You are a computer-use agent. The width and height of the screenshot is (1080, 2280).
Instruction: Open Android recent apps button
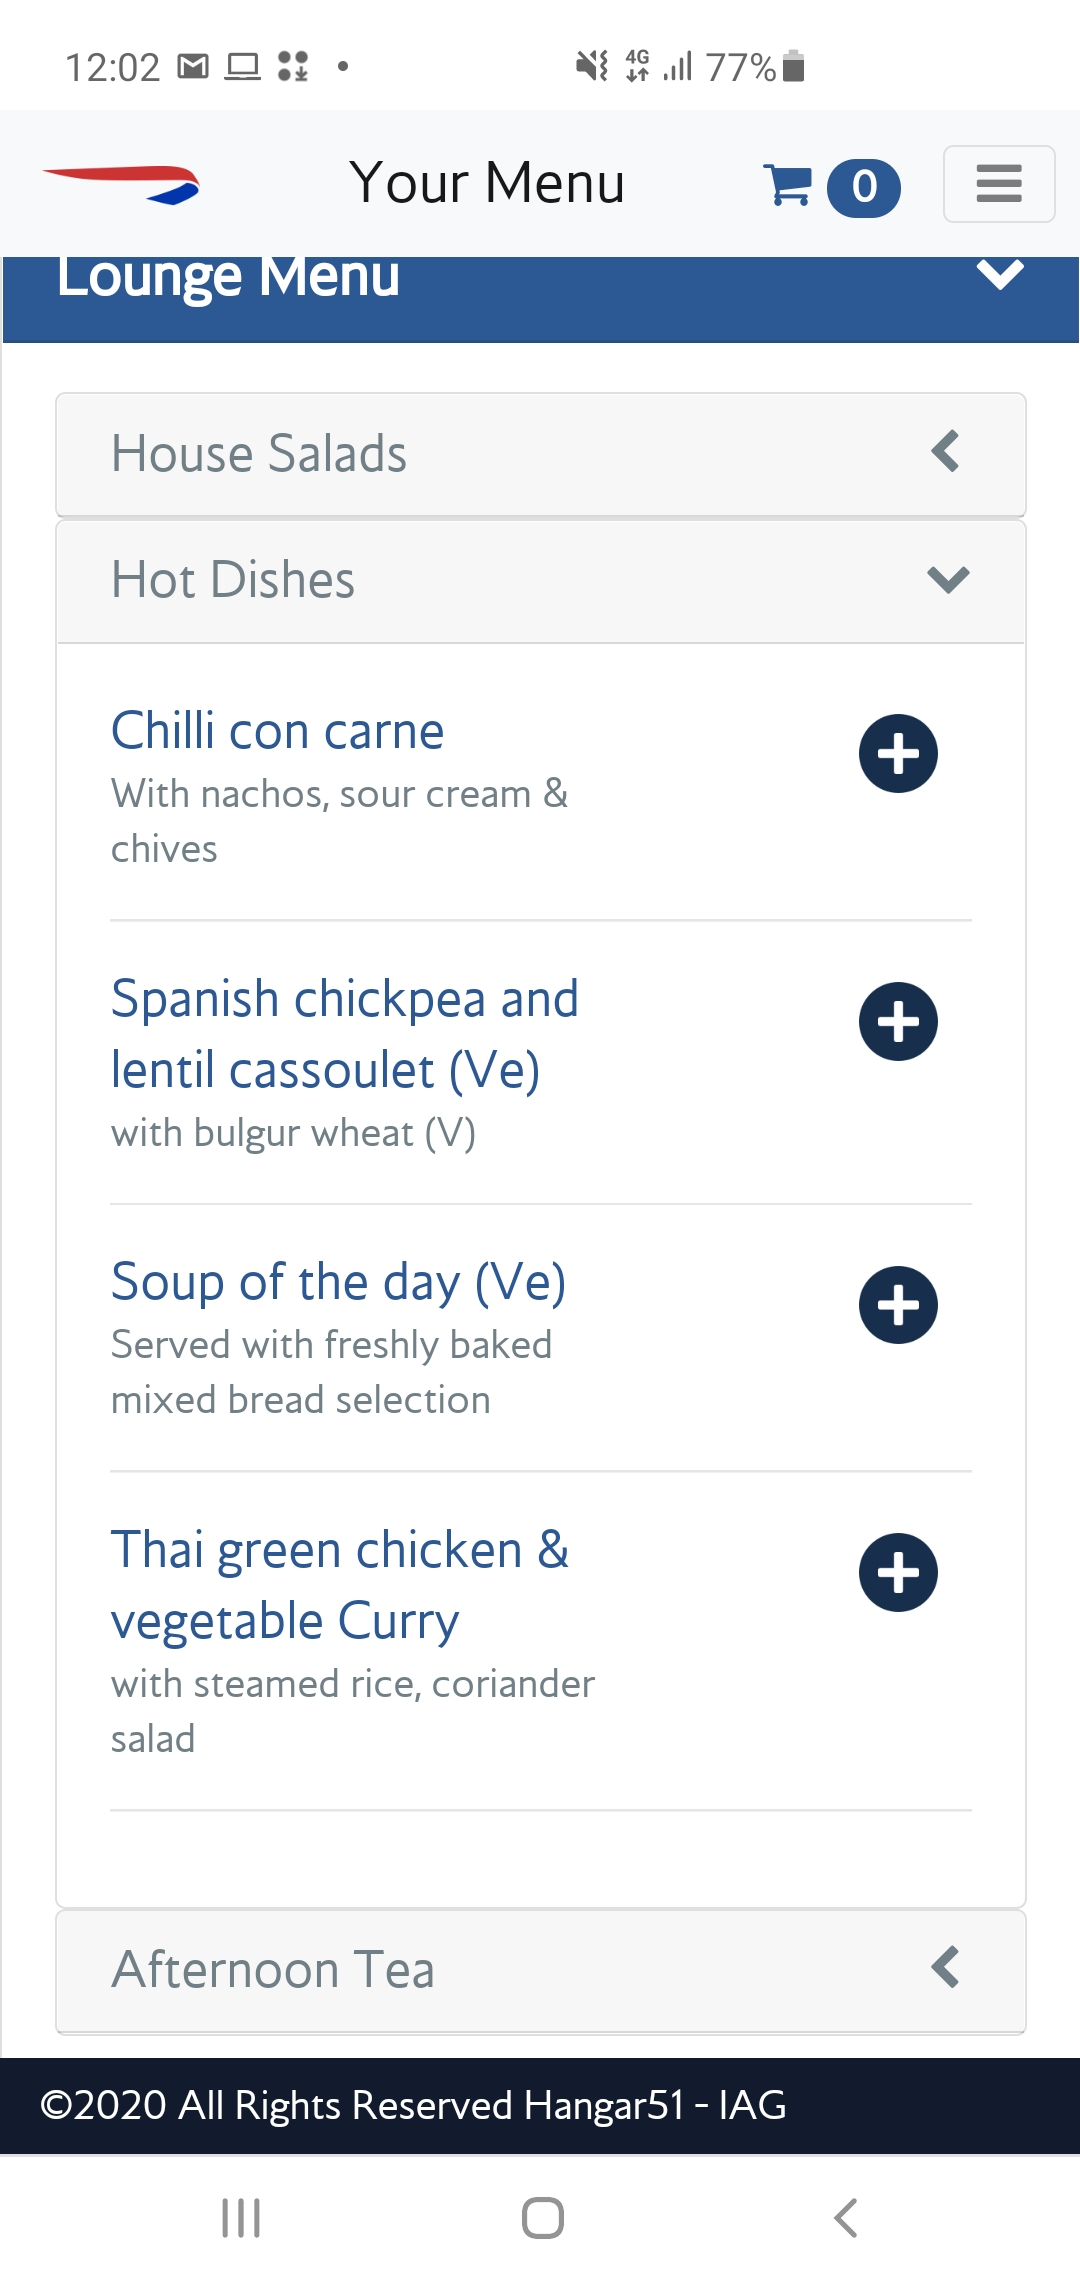point(241,2217)
